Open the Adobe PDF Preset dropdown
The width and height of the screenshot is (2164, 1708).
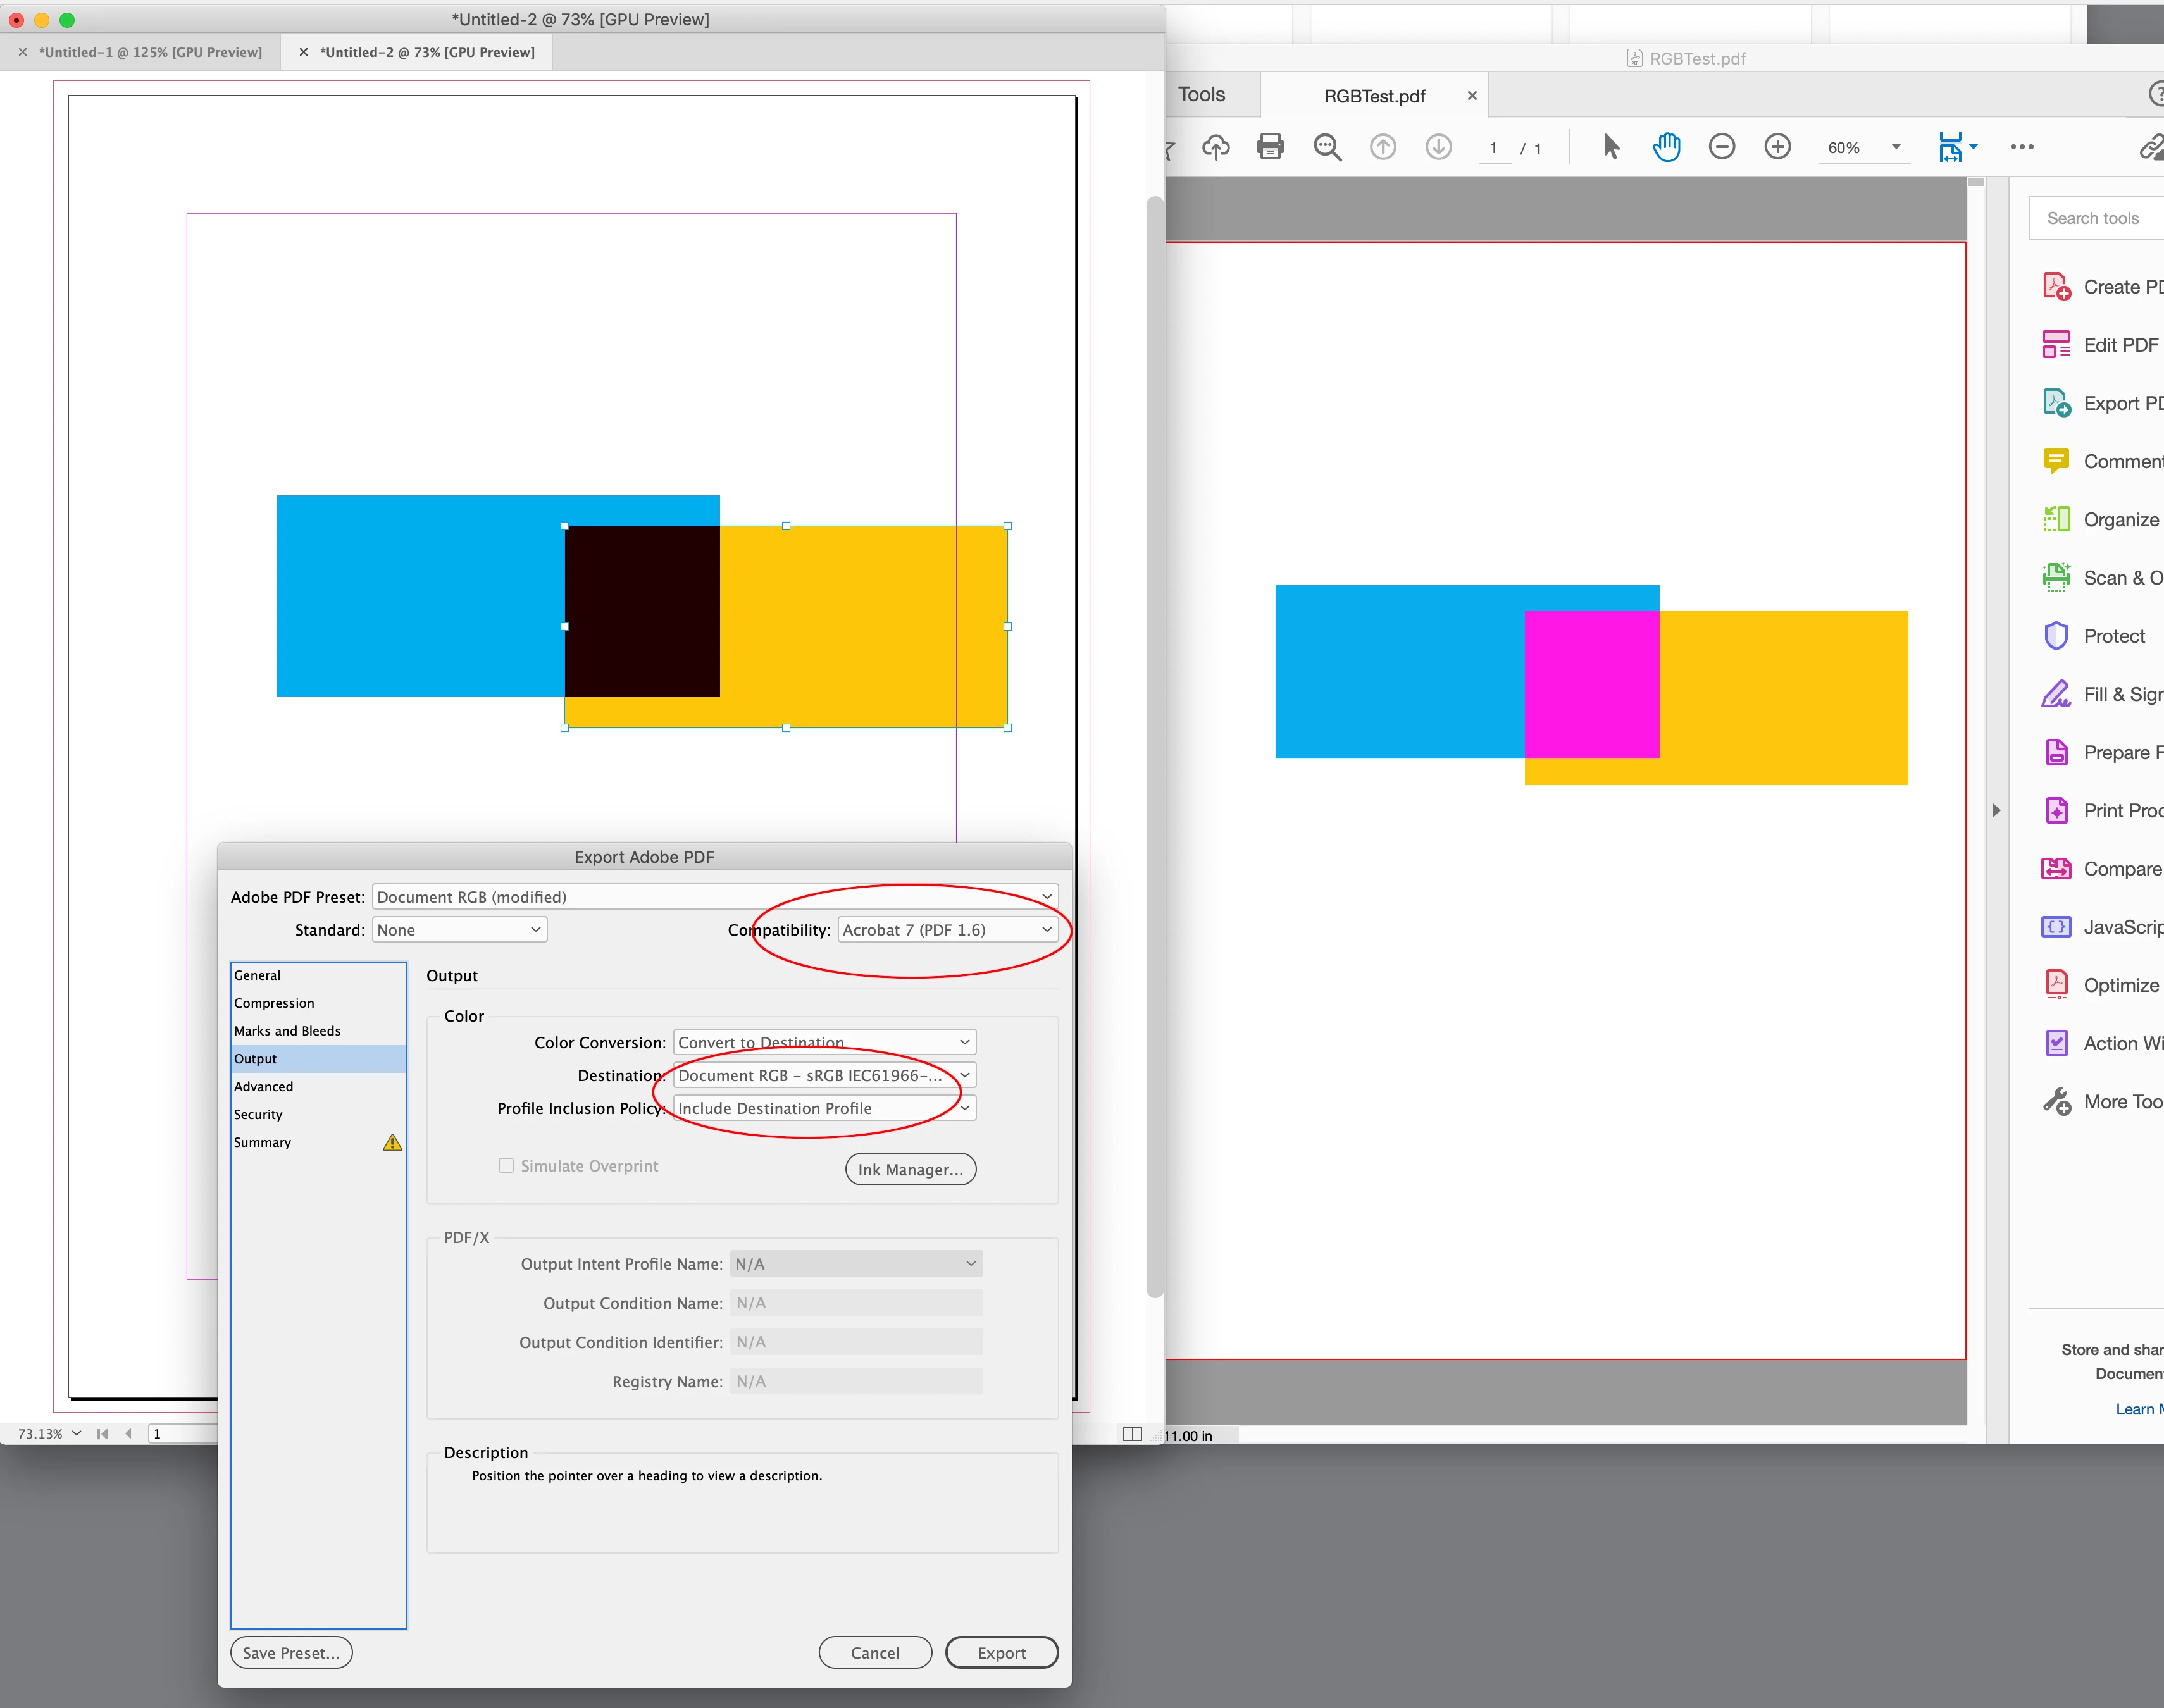714,897
